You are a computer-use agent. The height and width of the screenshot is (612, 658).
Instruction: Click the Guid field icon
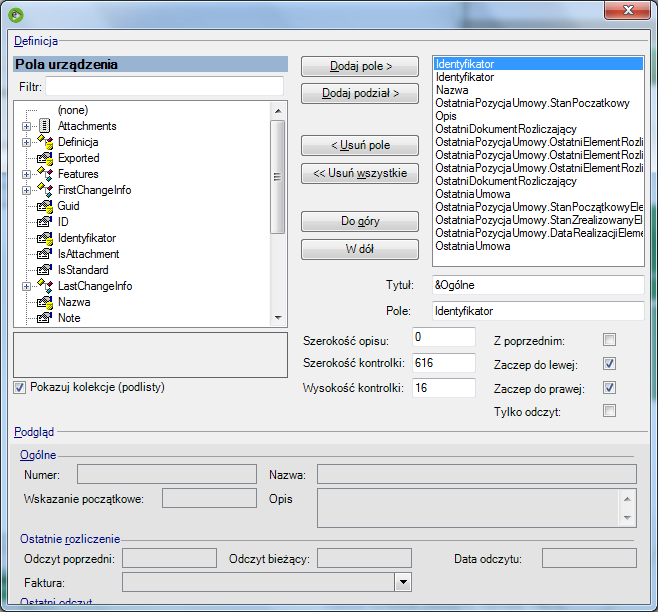pos(45,206)
